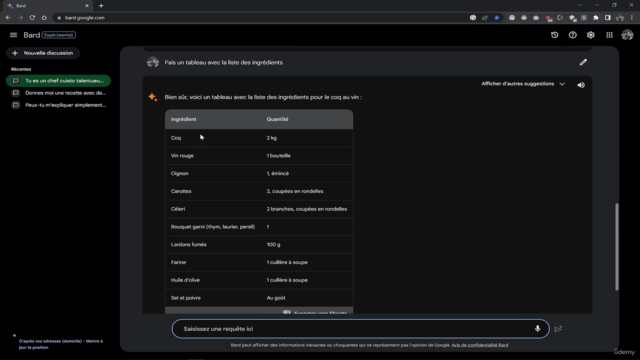Click the 'Quantité' column header
The width and height of the screenshot is (640, 360).
point(278,119)
